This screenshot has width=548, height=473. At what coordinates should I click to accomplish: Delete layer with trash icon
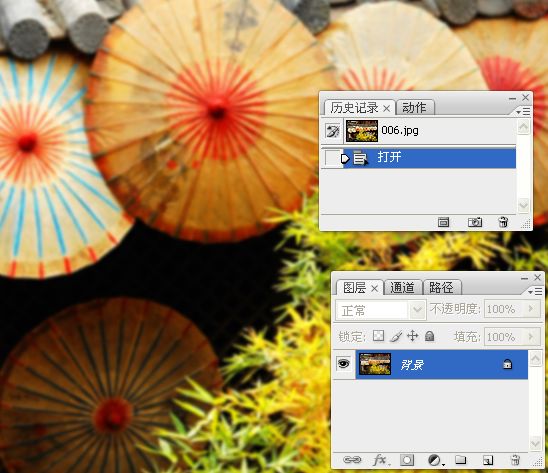click(515, 460)
